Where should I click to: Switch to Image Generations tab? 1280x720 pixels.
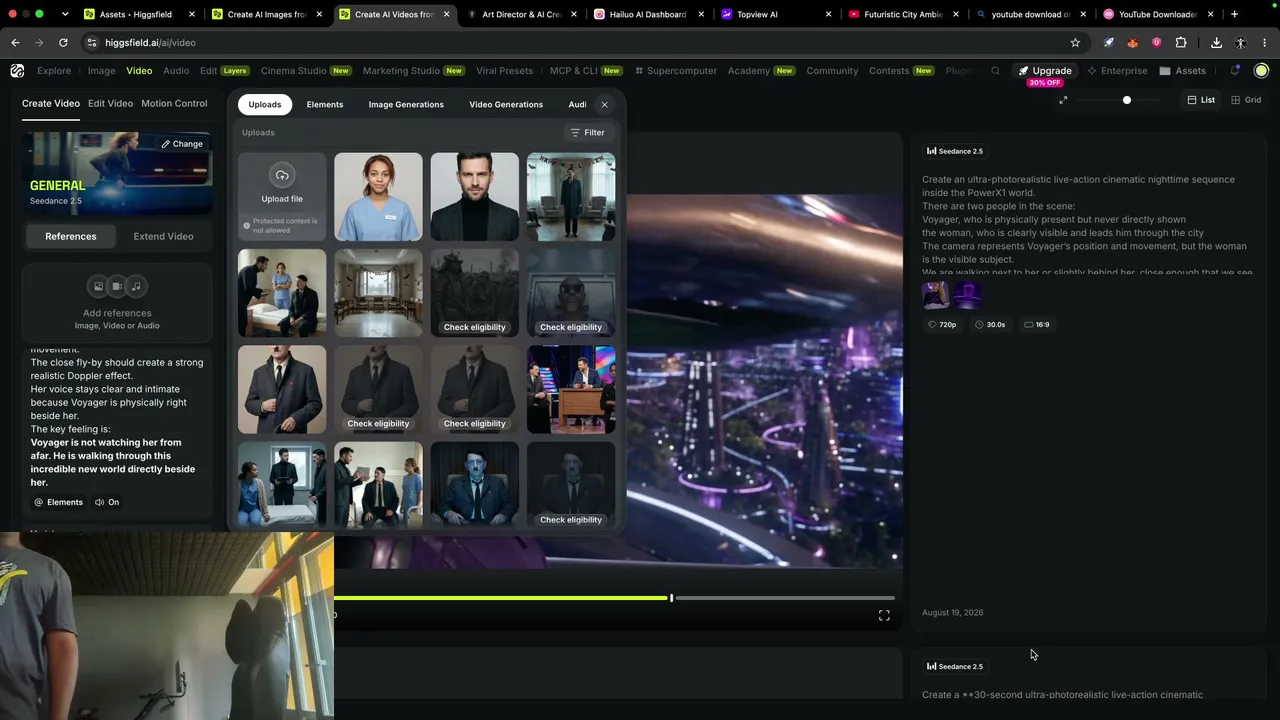[406, 104]
